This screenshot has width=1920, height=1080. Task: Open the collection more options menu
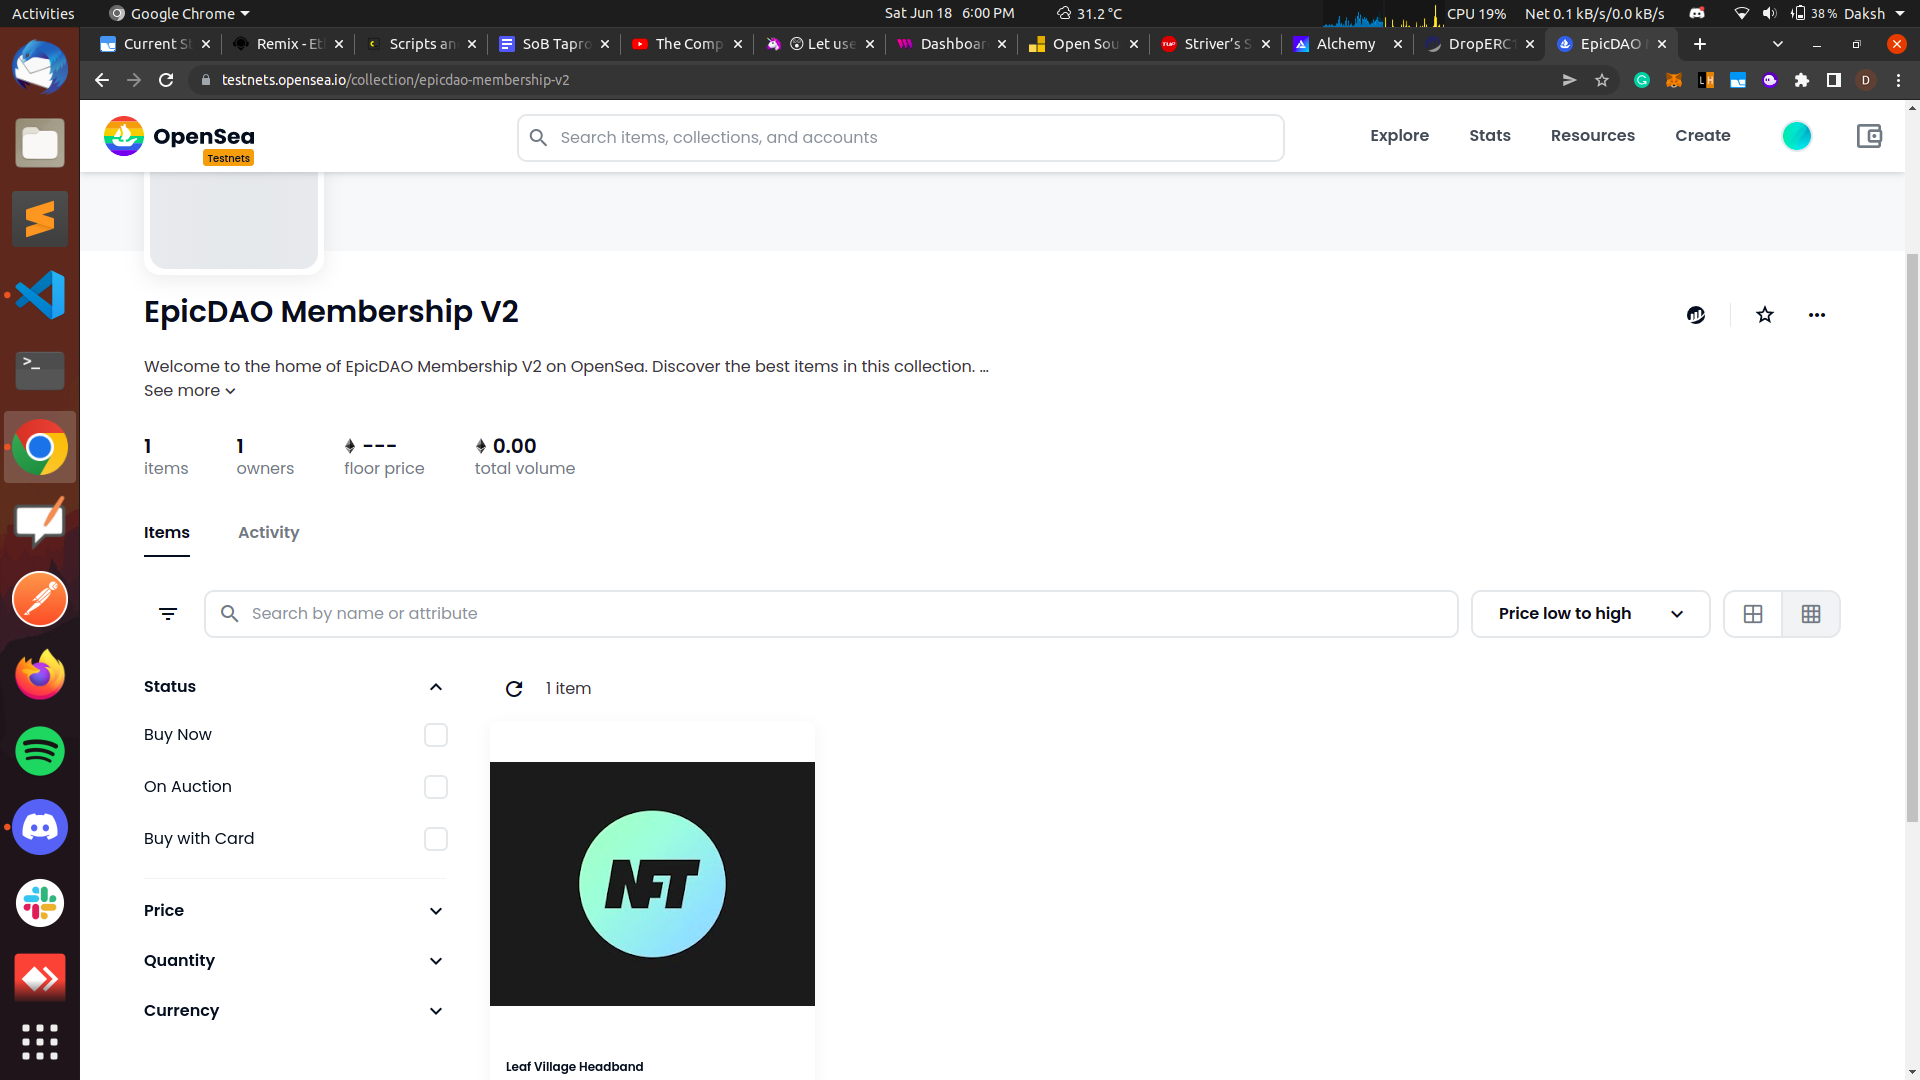[x=1817, y=315]
